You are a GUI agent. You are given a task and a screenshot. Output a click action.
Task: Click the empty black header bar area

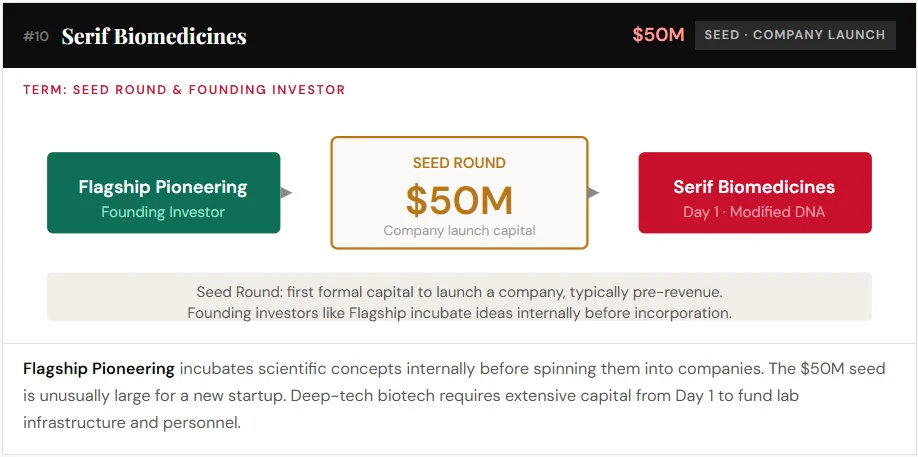click(440, 36)
